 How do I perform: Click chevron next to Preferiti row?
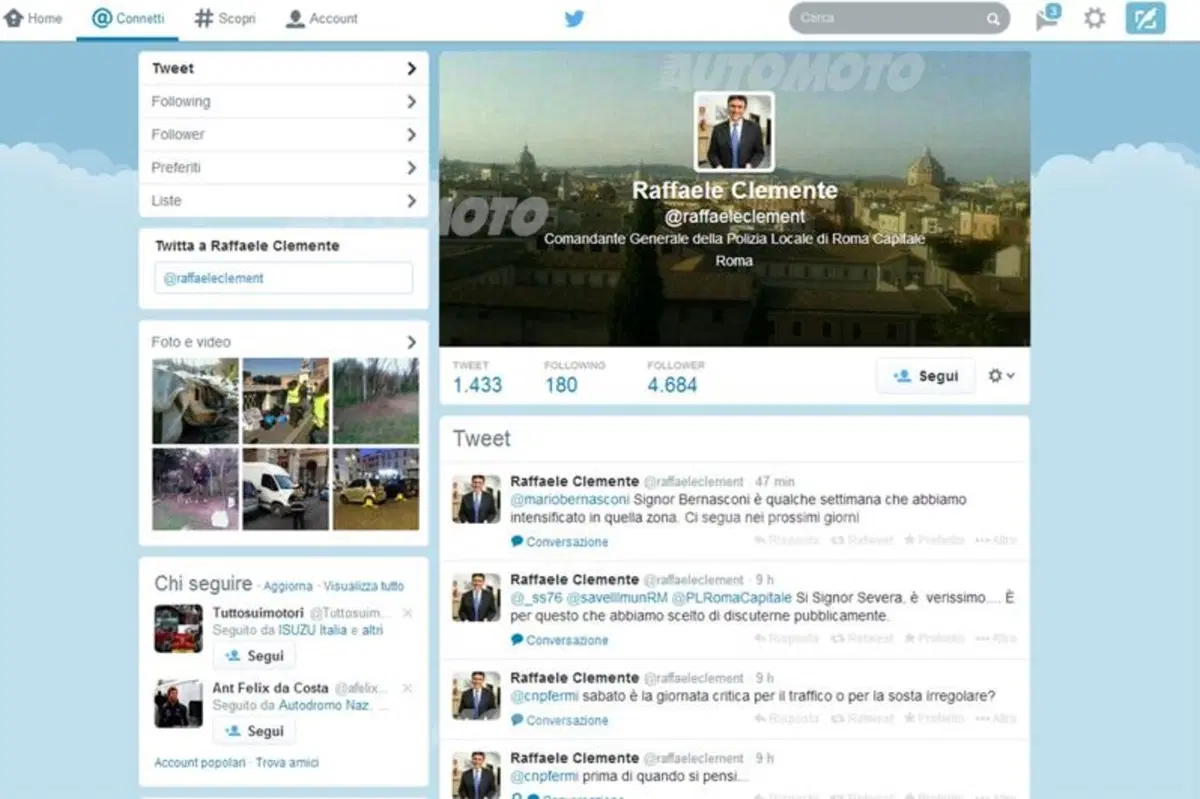click(411, 168)
